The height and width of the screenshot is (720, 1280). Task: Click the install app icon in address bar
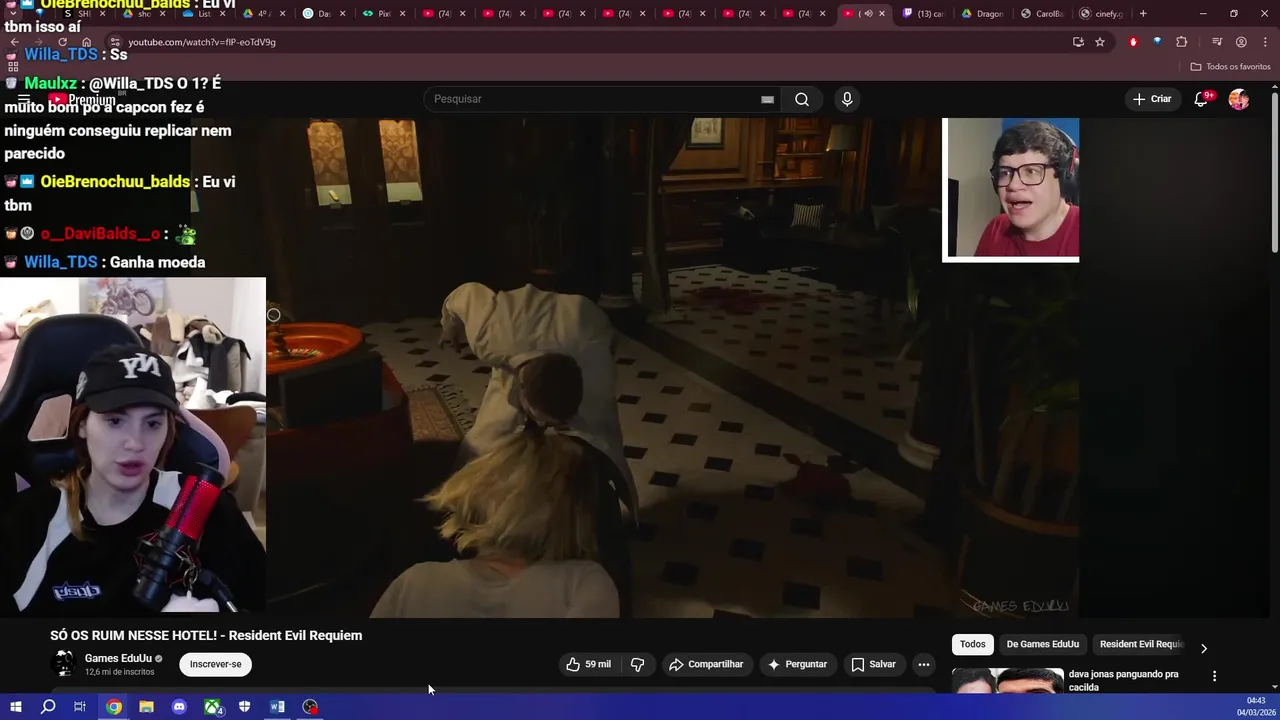(x=1078, y=42)
